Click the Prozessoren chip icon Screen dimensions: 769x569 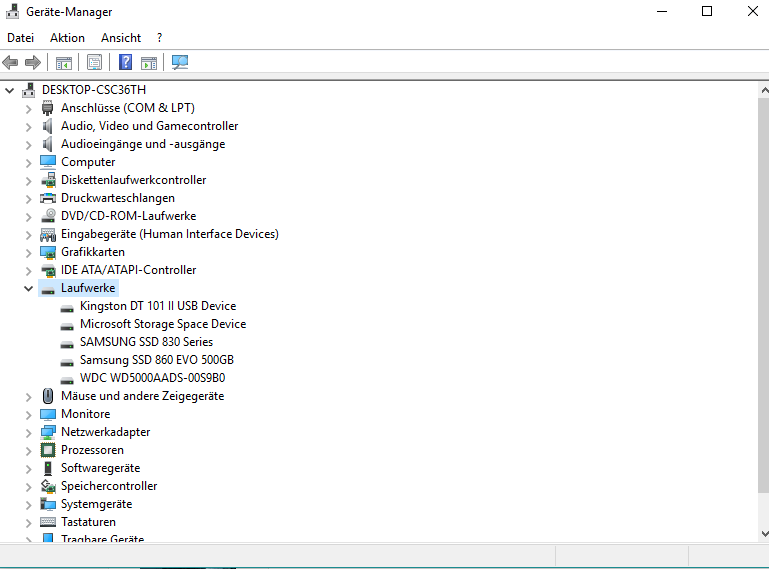[x=48, y=450]
